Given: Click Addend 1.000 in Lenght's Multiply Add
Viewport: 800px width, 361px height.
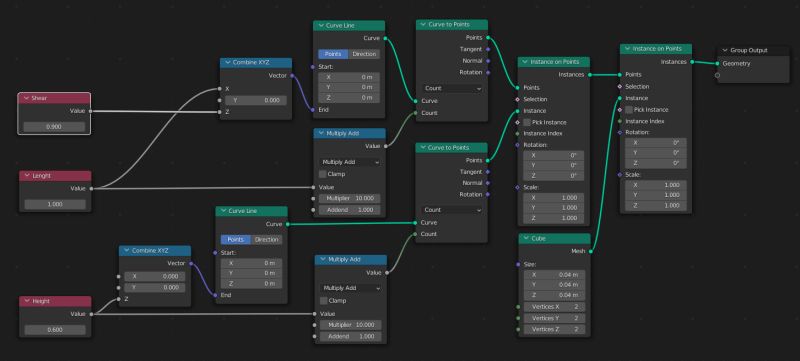Looking at the screenshot, I should pos(350,210).
